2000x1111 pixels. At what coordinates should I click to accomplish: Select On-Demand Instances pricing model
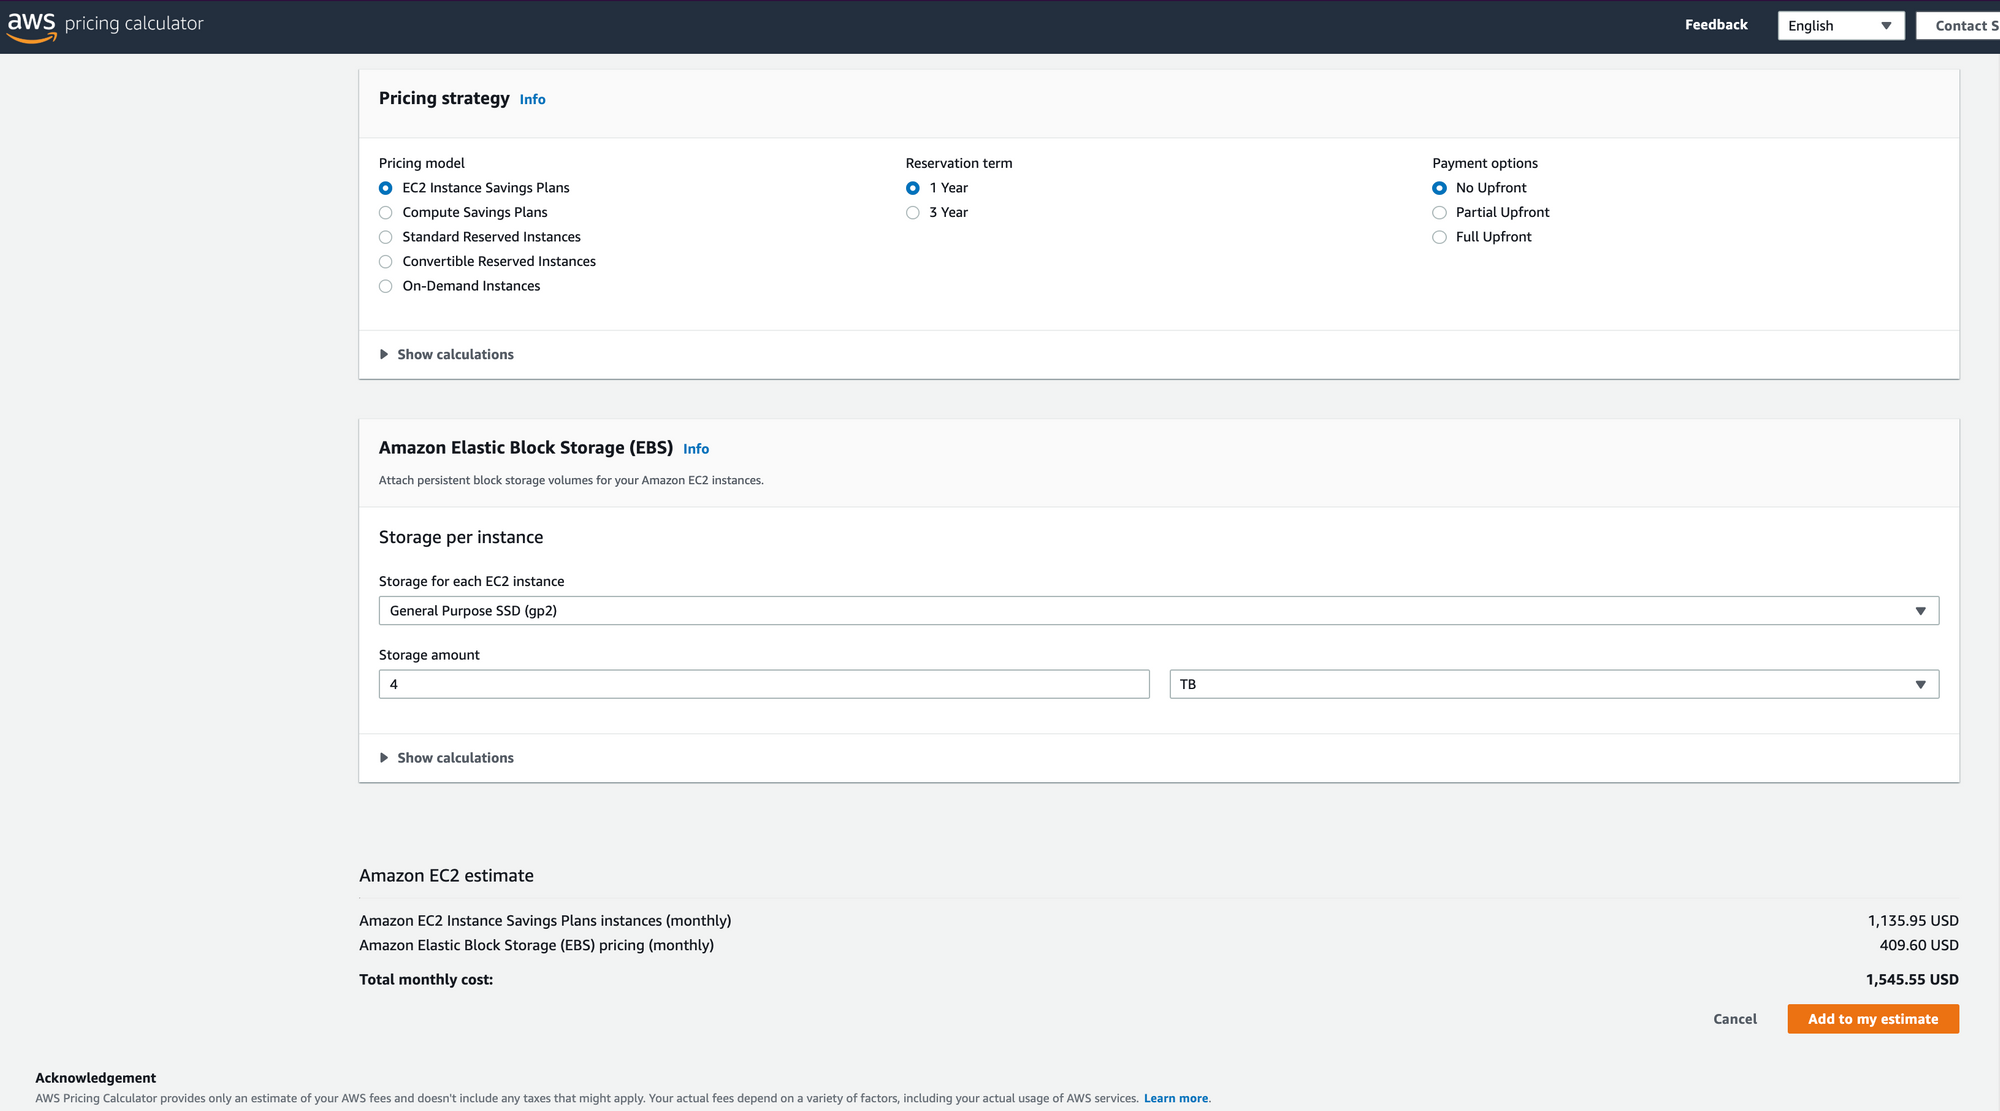[x=386, y=286]
